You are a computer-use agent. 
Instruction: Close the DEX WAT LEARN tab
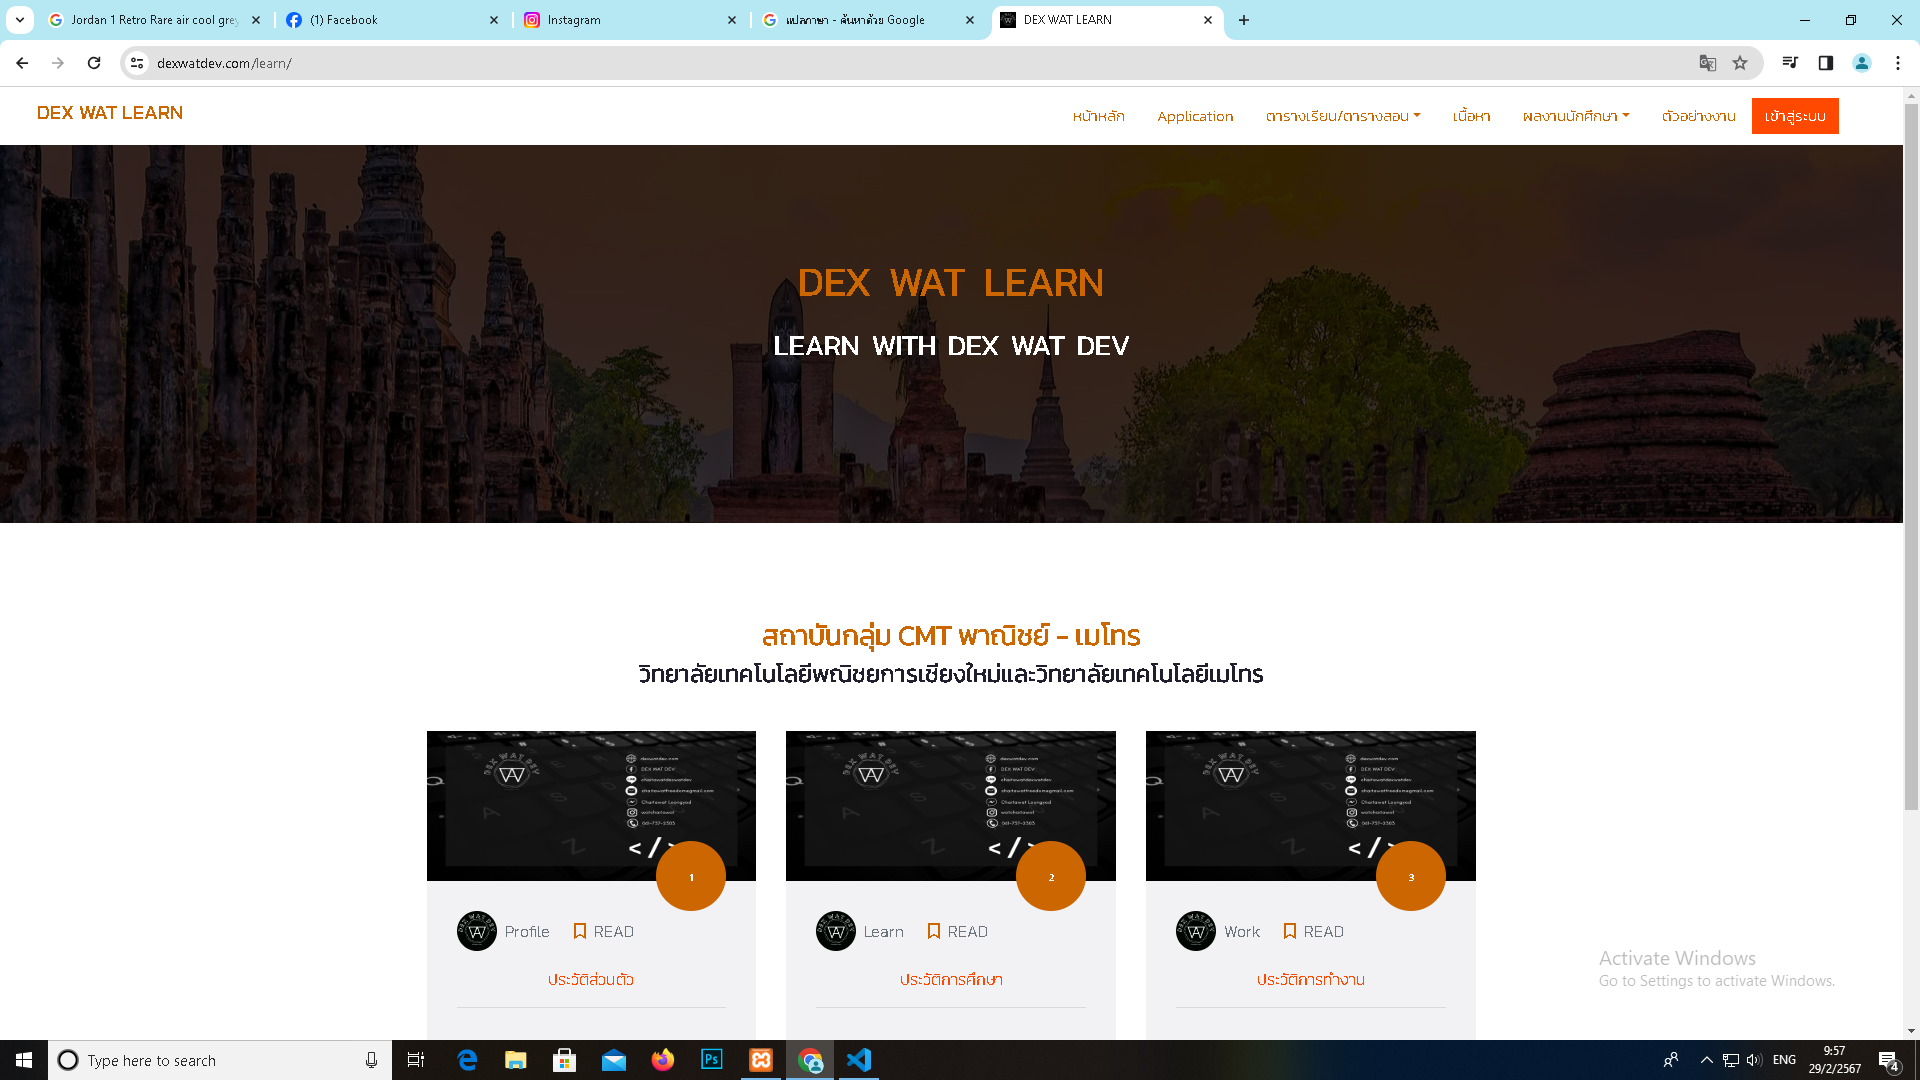[x=1208, y=20]
